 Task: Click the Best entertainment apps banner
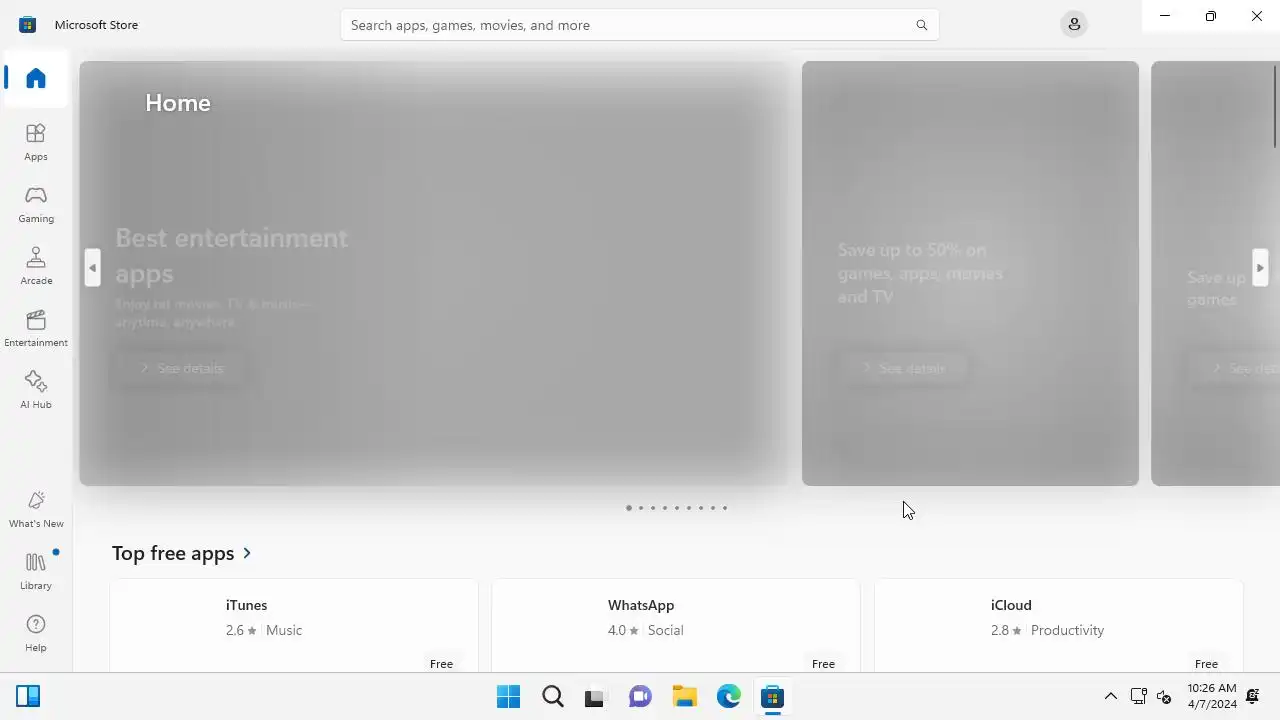click(434, 273)
